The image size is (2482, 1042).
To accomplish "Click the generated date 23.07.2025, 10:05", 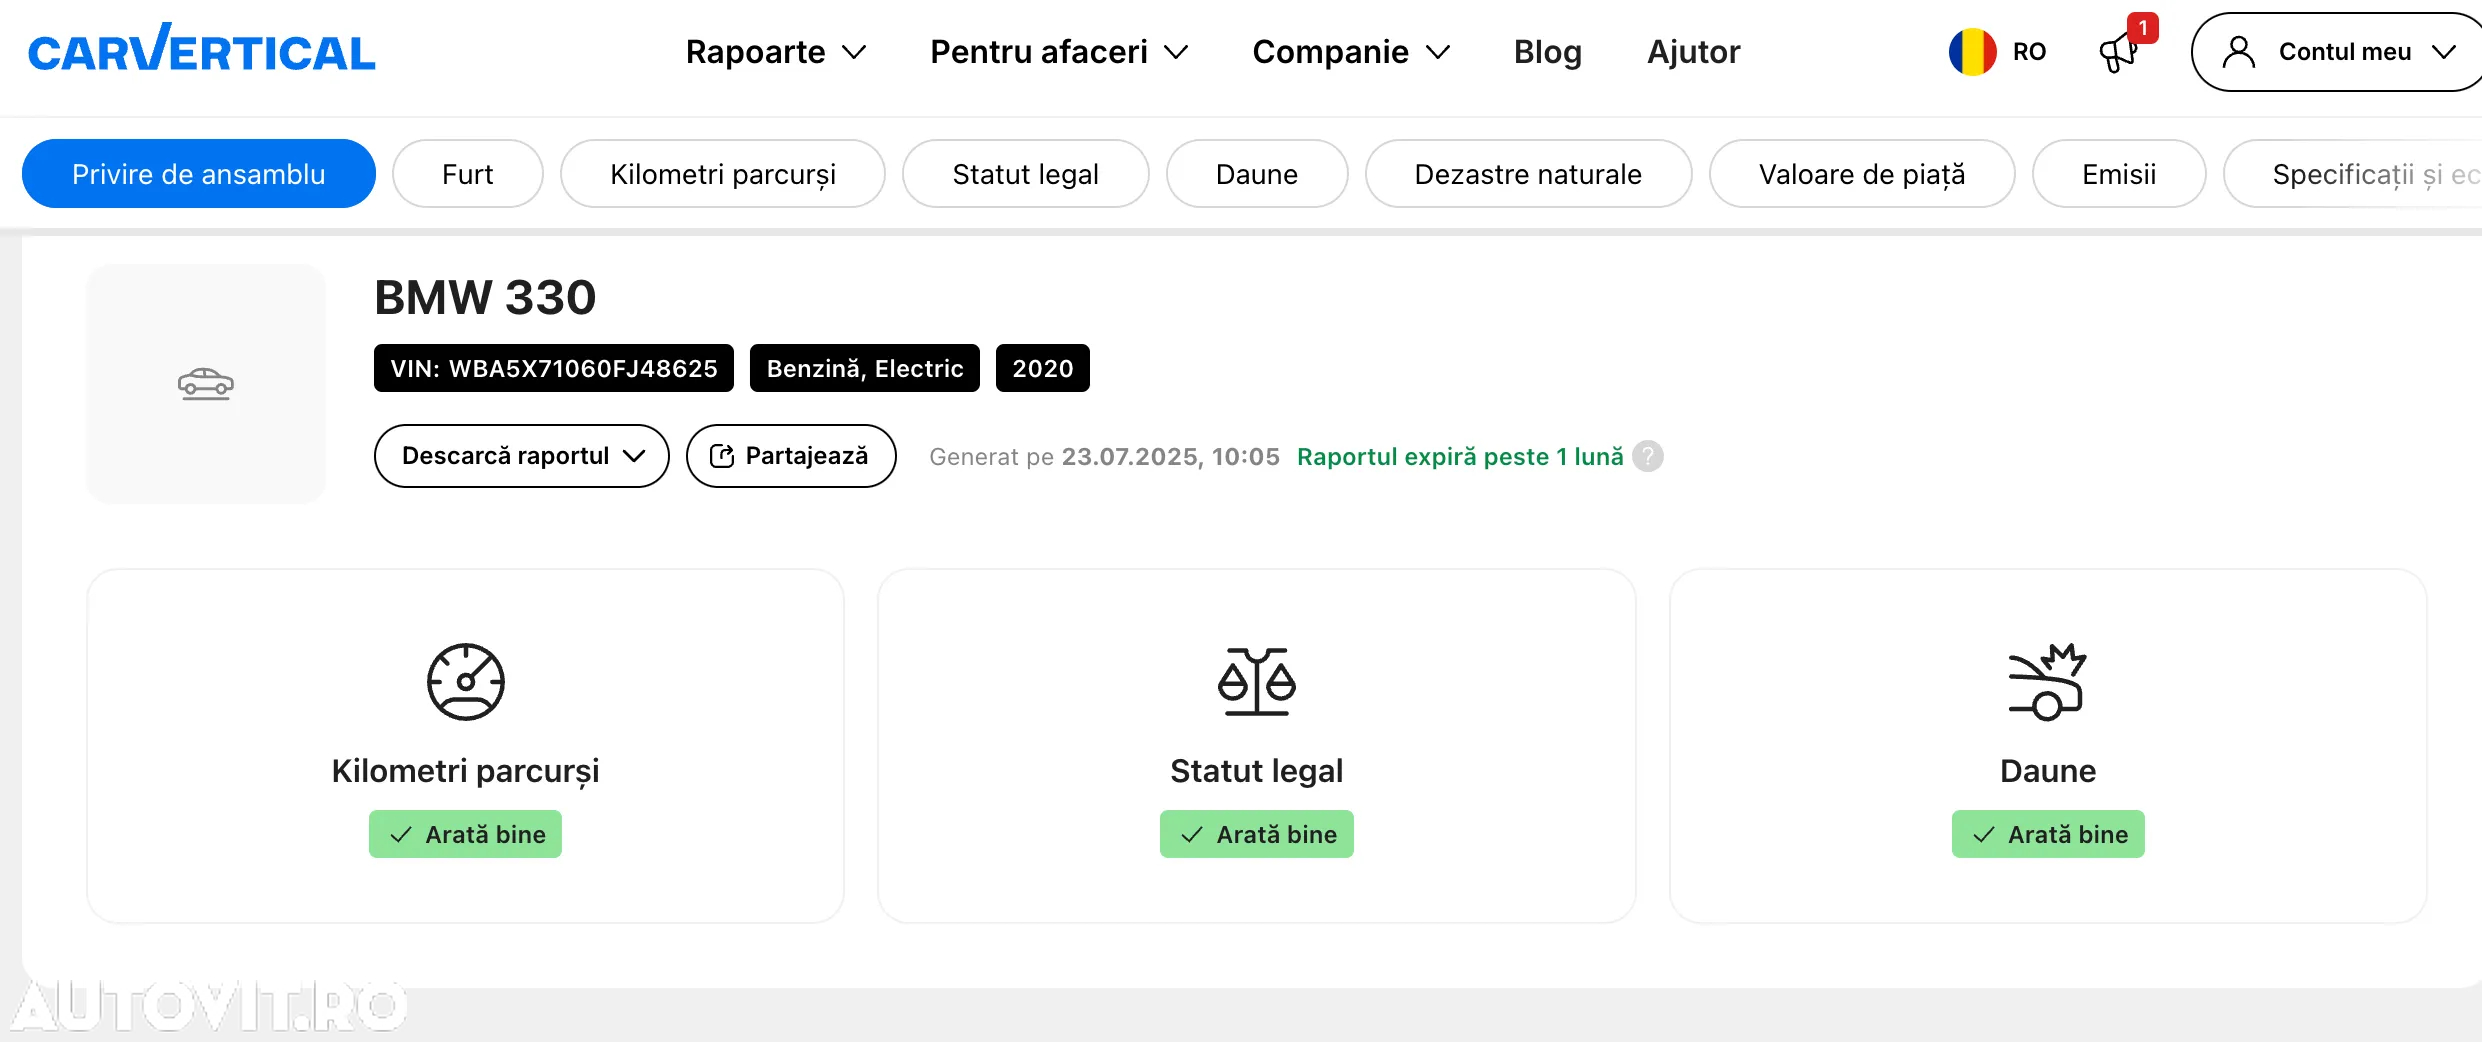I will click(1171, 456).
